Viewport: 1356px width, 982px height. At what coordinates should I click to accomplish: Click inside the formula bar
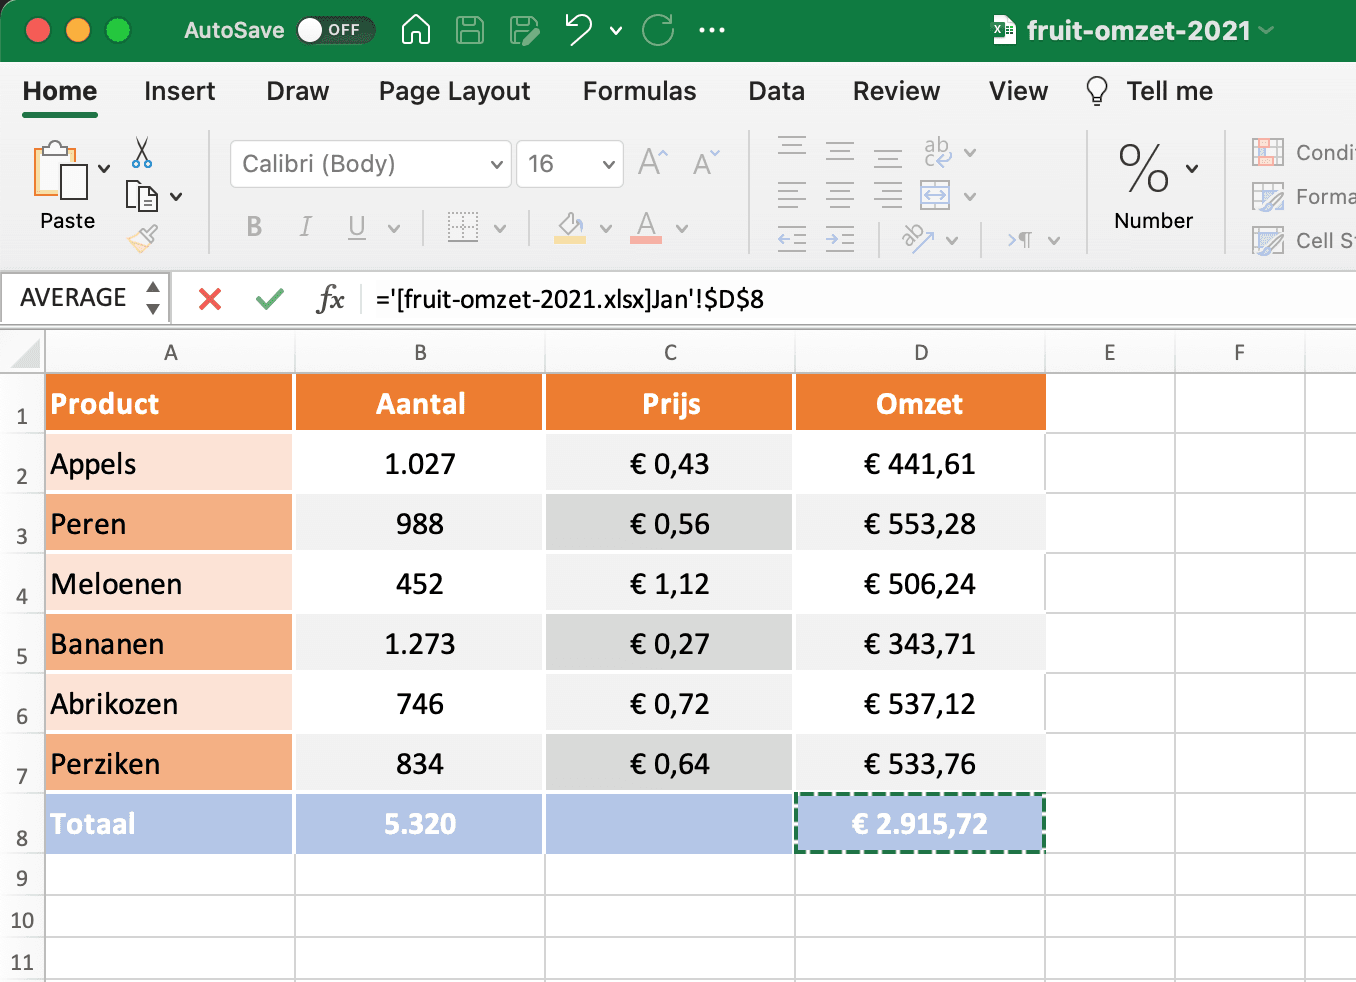[700, 298]
